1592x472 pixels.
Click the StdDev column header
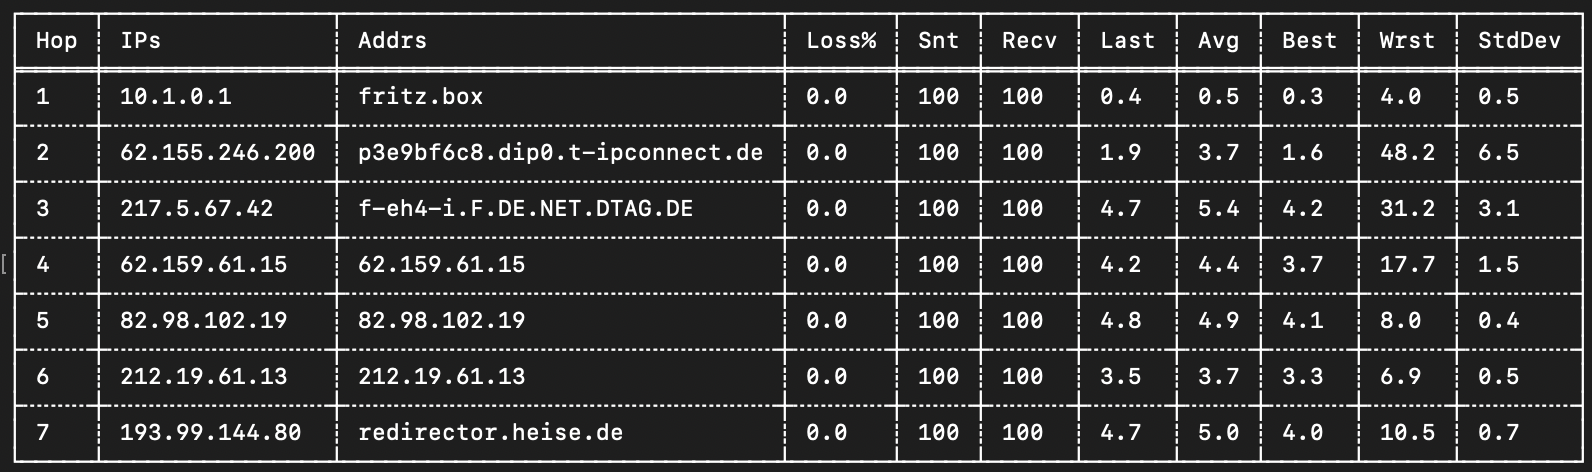1519,41
